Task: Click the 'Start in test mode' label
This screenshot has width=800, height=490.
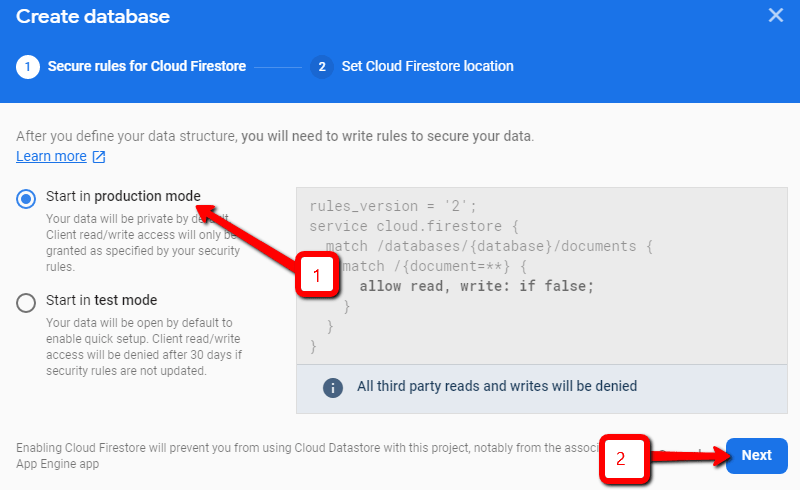Action: coord(101,300)
